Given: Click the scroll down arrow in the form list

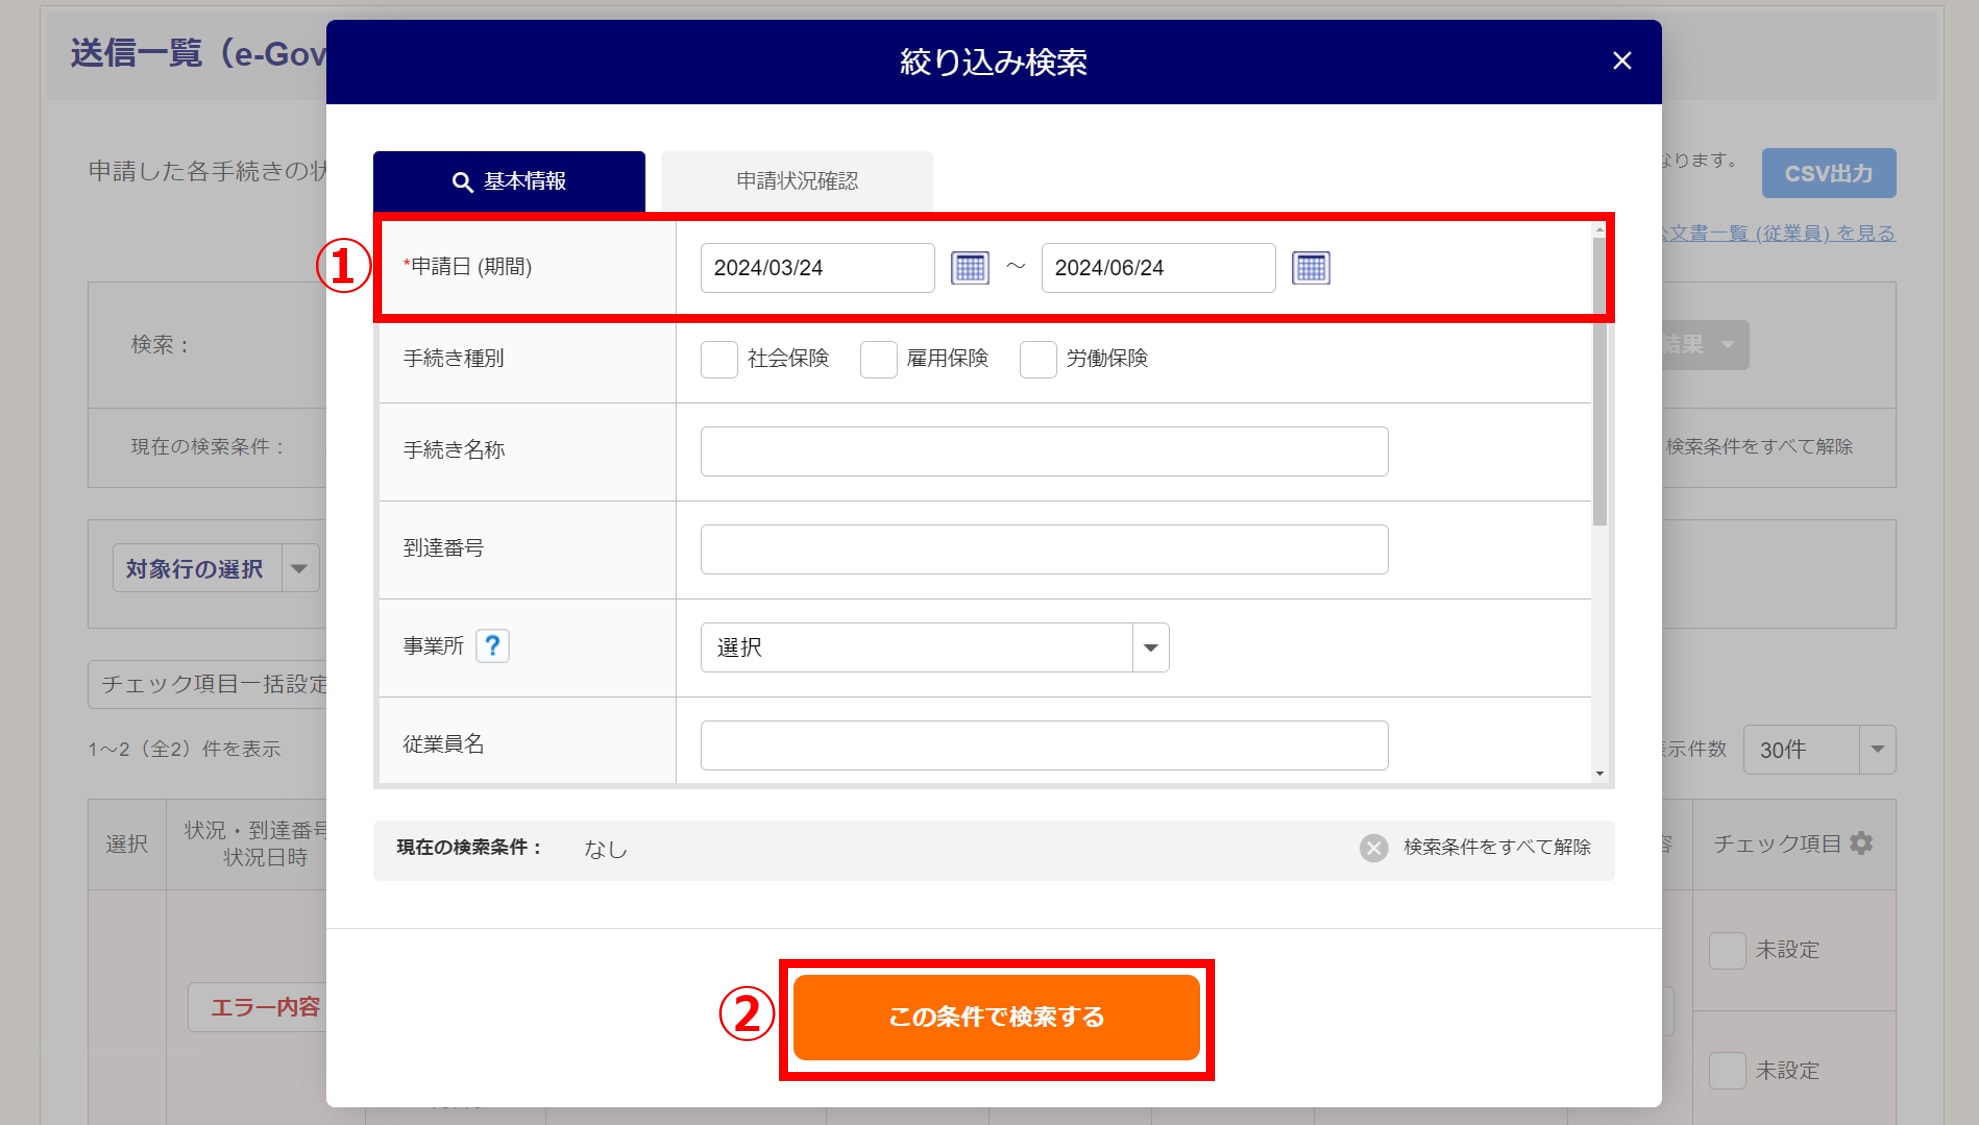Looking at the screenshot, I should pyautogui.click(x=1600, y=773).
